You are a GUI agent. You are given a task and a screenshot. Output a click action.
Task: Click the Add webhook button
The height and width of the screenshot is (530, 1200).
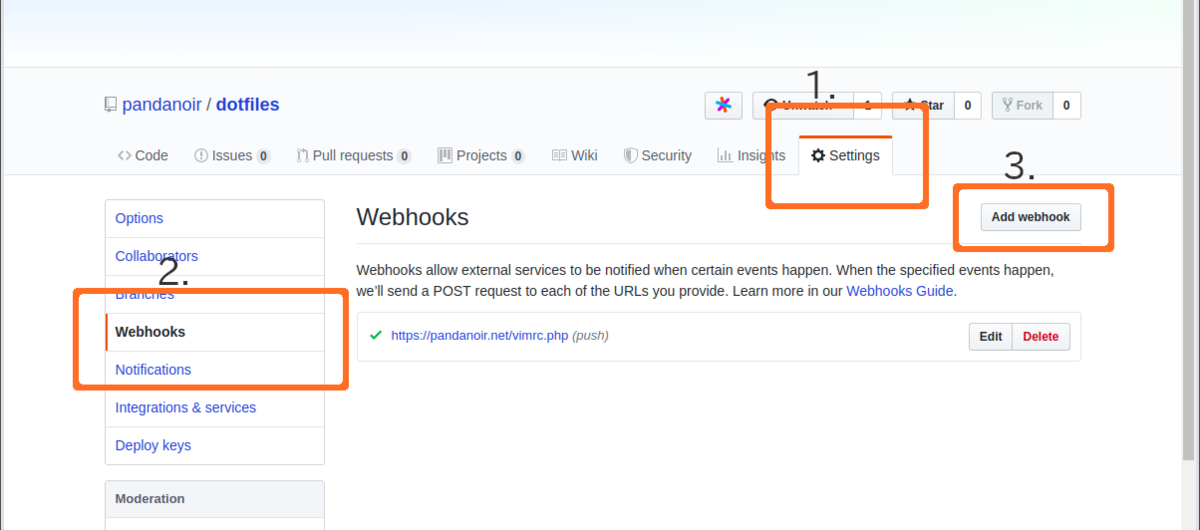1031,217
